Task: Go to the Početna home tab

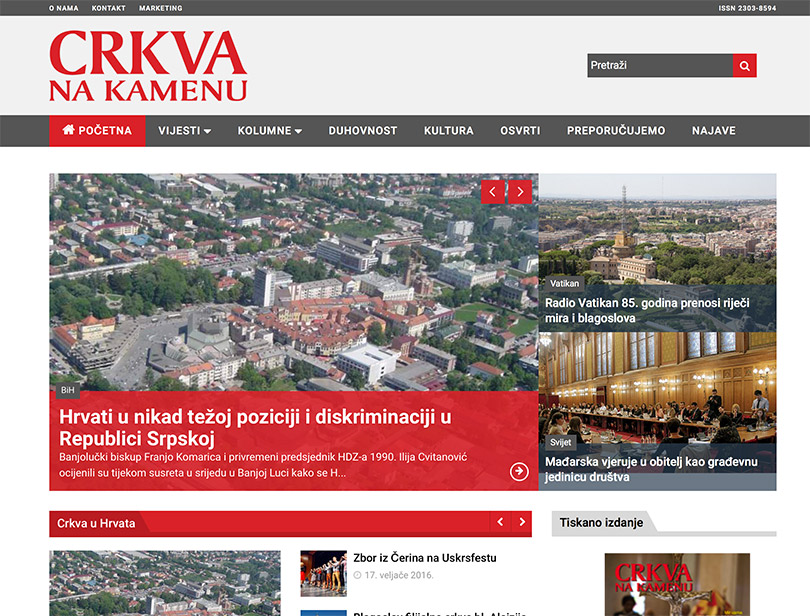Action: click(97, 131)
